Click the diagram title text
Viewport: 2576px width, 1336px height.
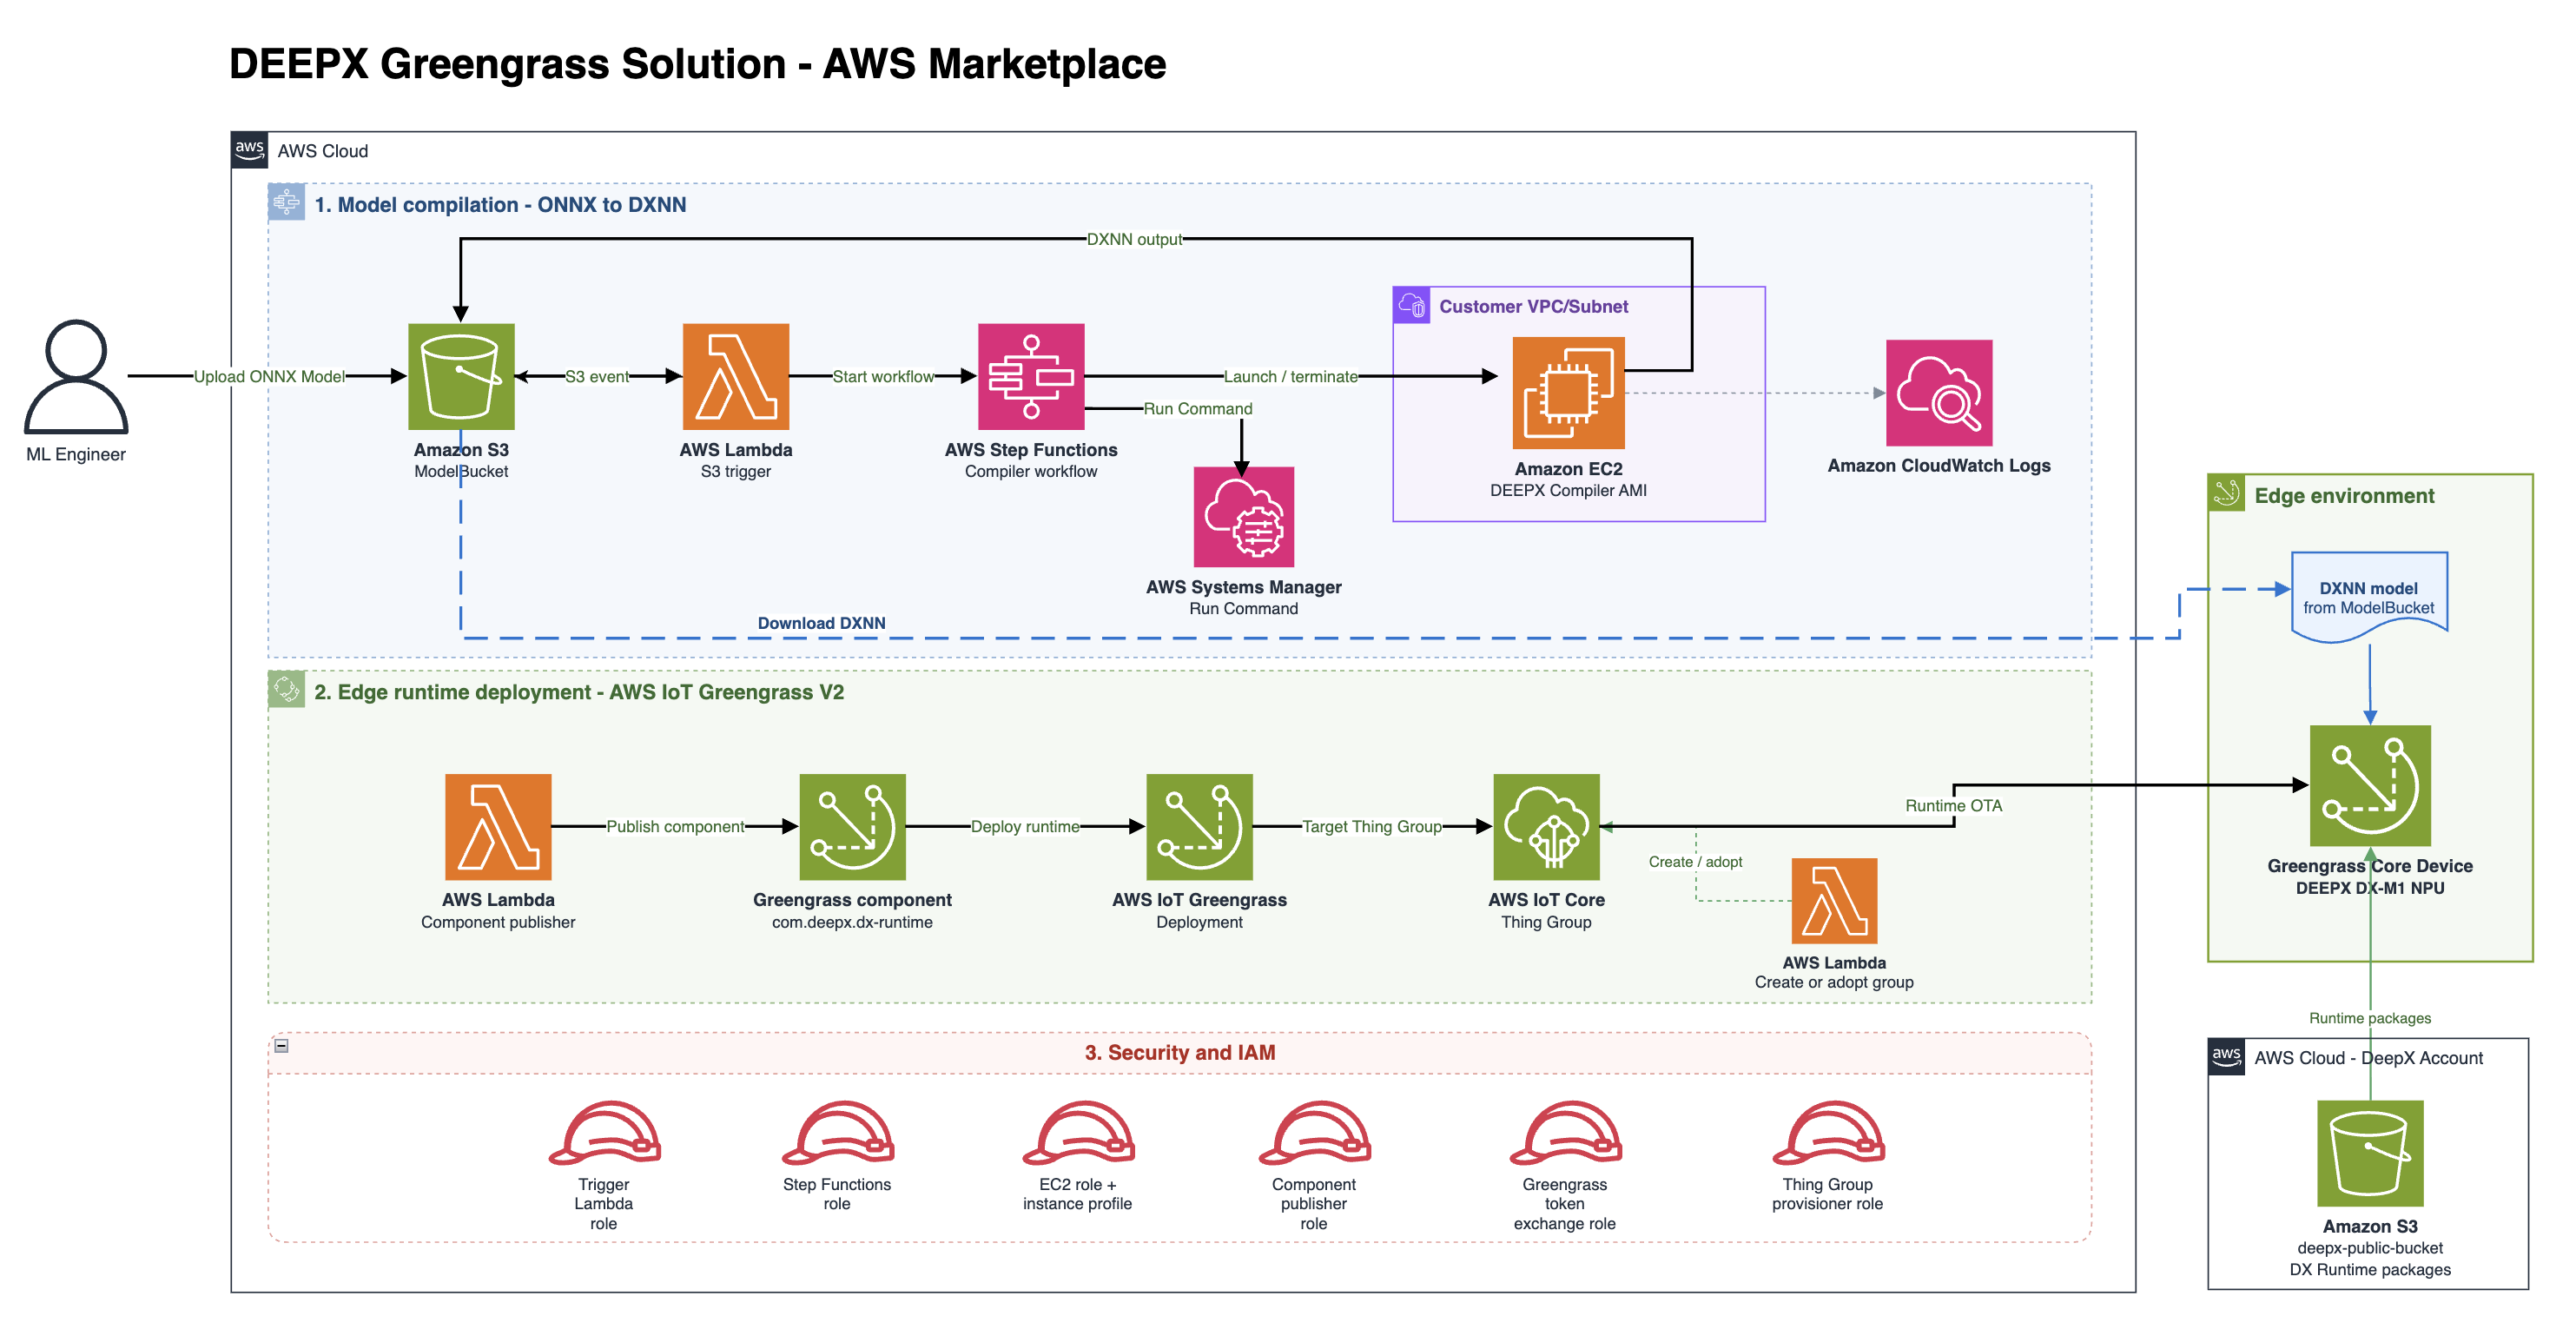pos(697,64)
